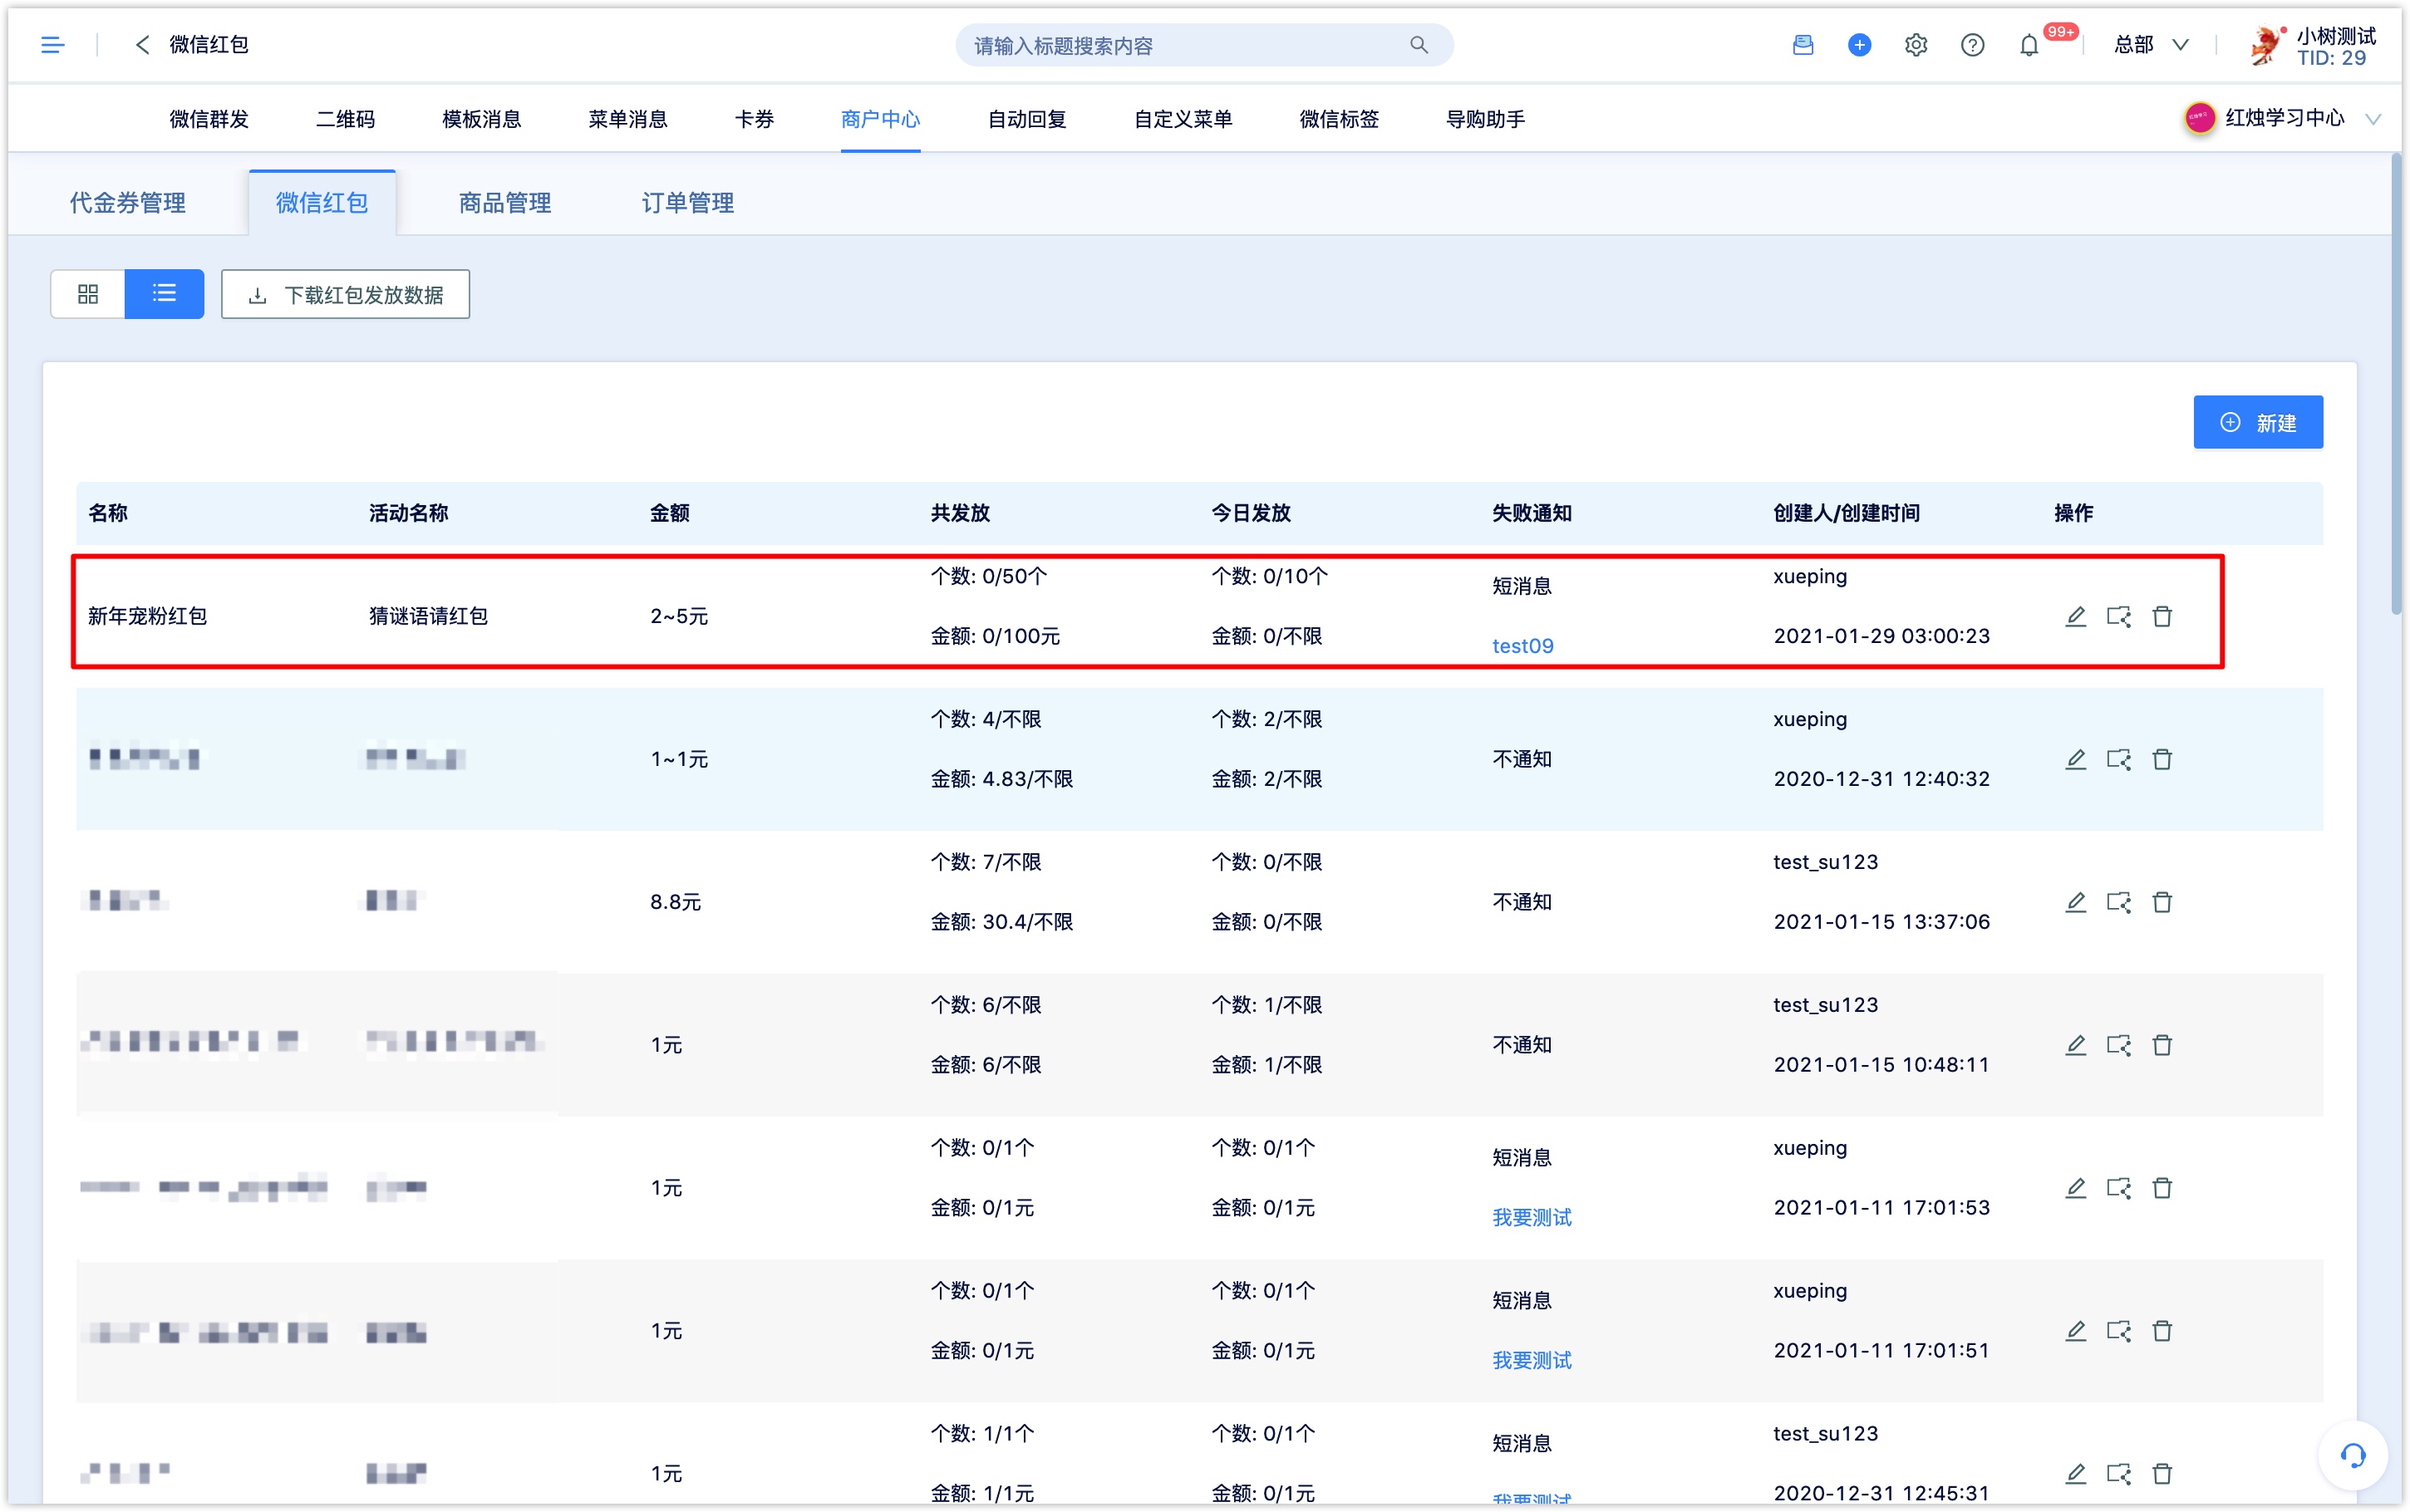Screen dimensions: 2410x1512
Task: Open the 模板消息 menu
Action: (x=482, y=119)
